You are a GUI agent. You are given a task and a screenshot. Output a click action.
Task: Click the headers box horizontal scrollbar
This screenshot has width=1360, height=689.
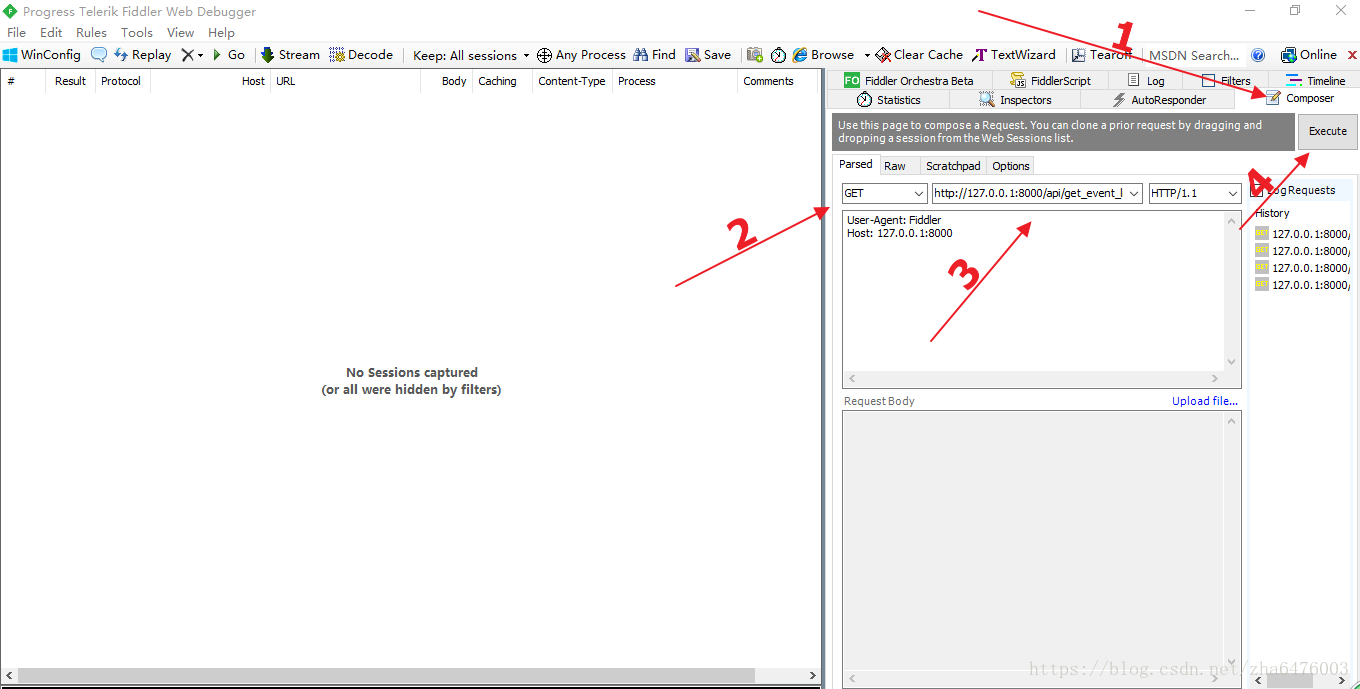[1033, 379]
